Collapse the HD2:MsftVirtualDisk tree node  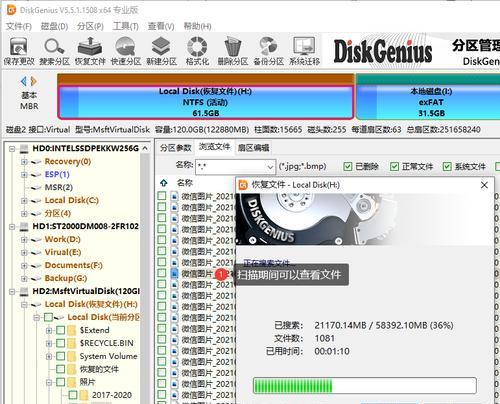point(12,292)
